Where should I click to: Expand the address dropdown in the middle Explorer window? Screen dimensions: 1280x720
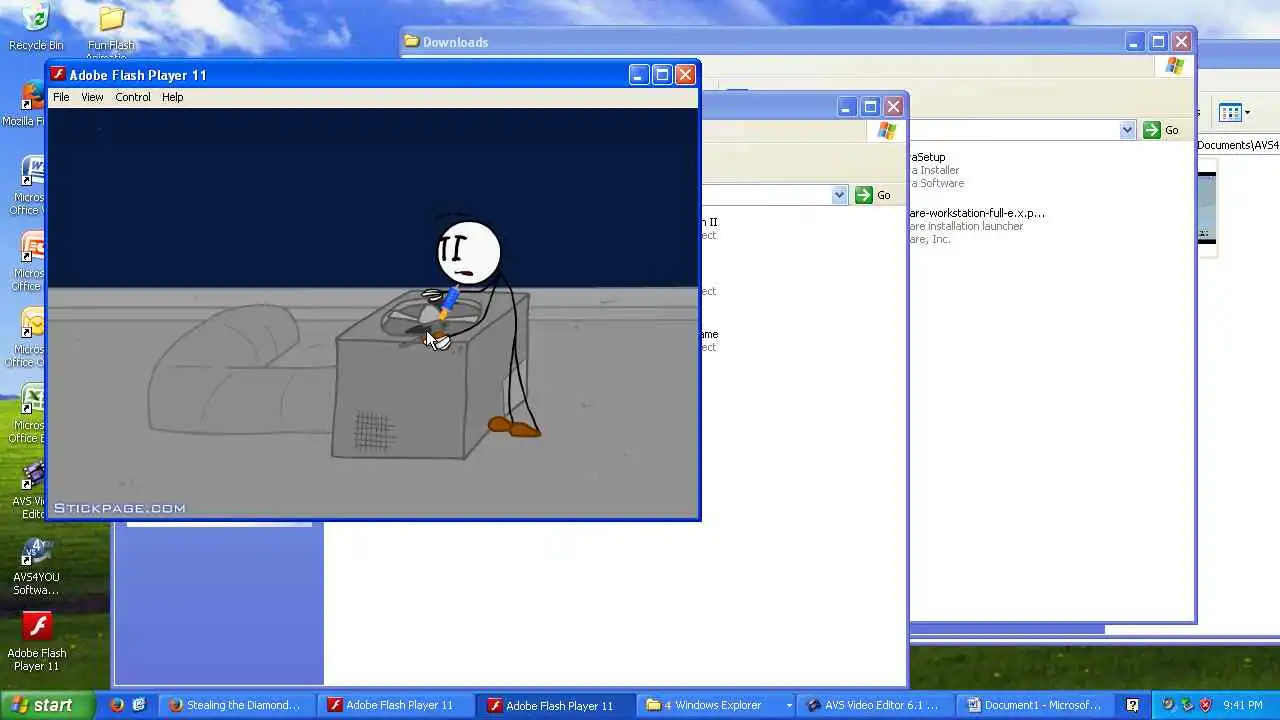coord(839,195)
